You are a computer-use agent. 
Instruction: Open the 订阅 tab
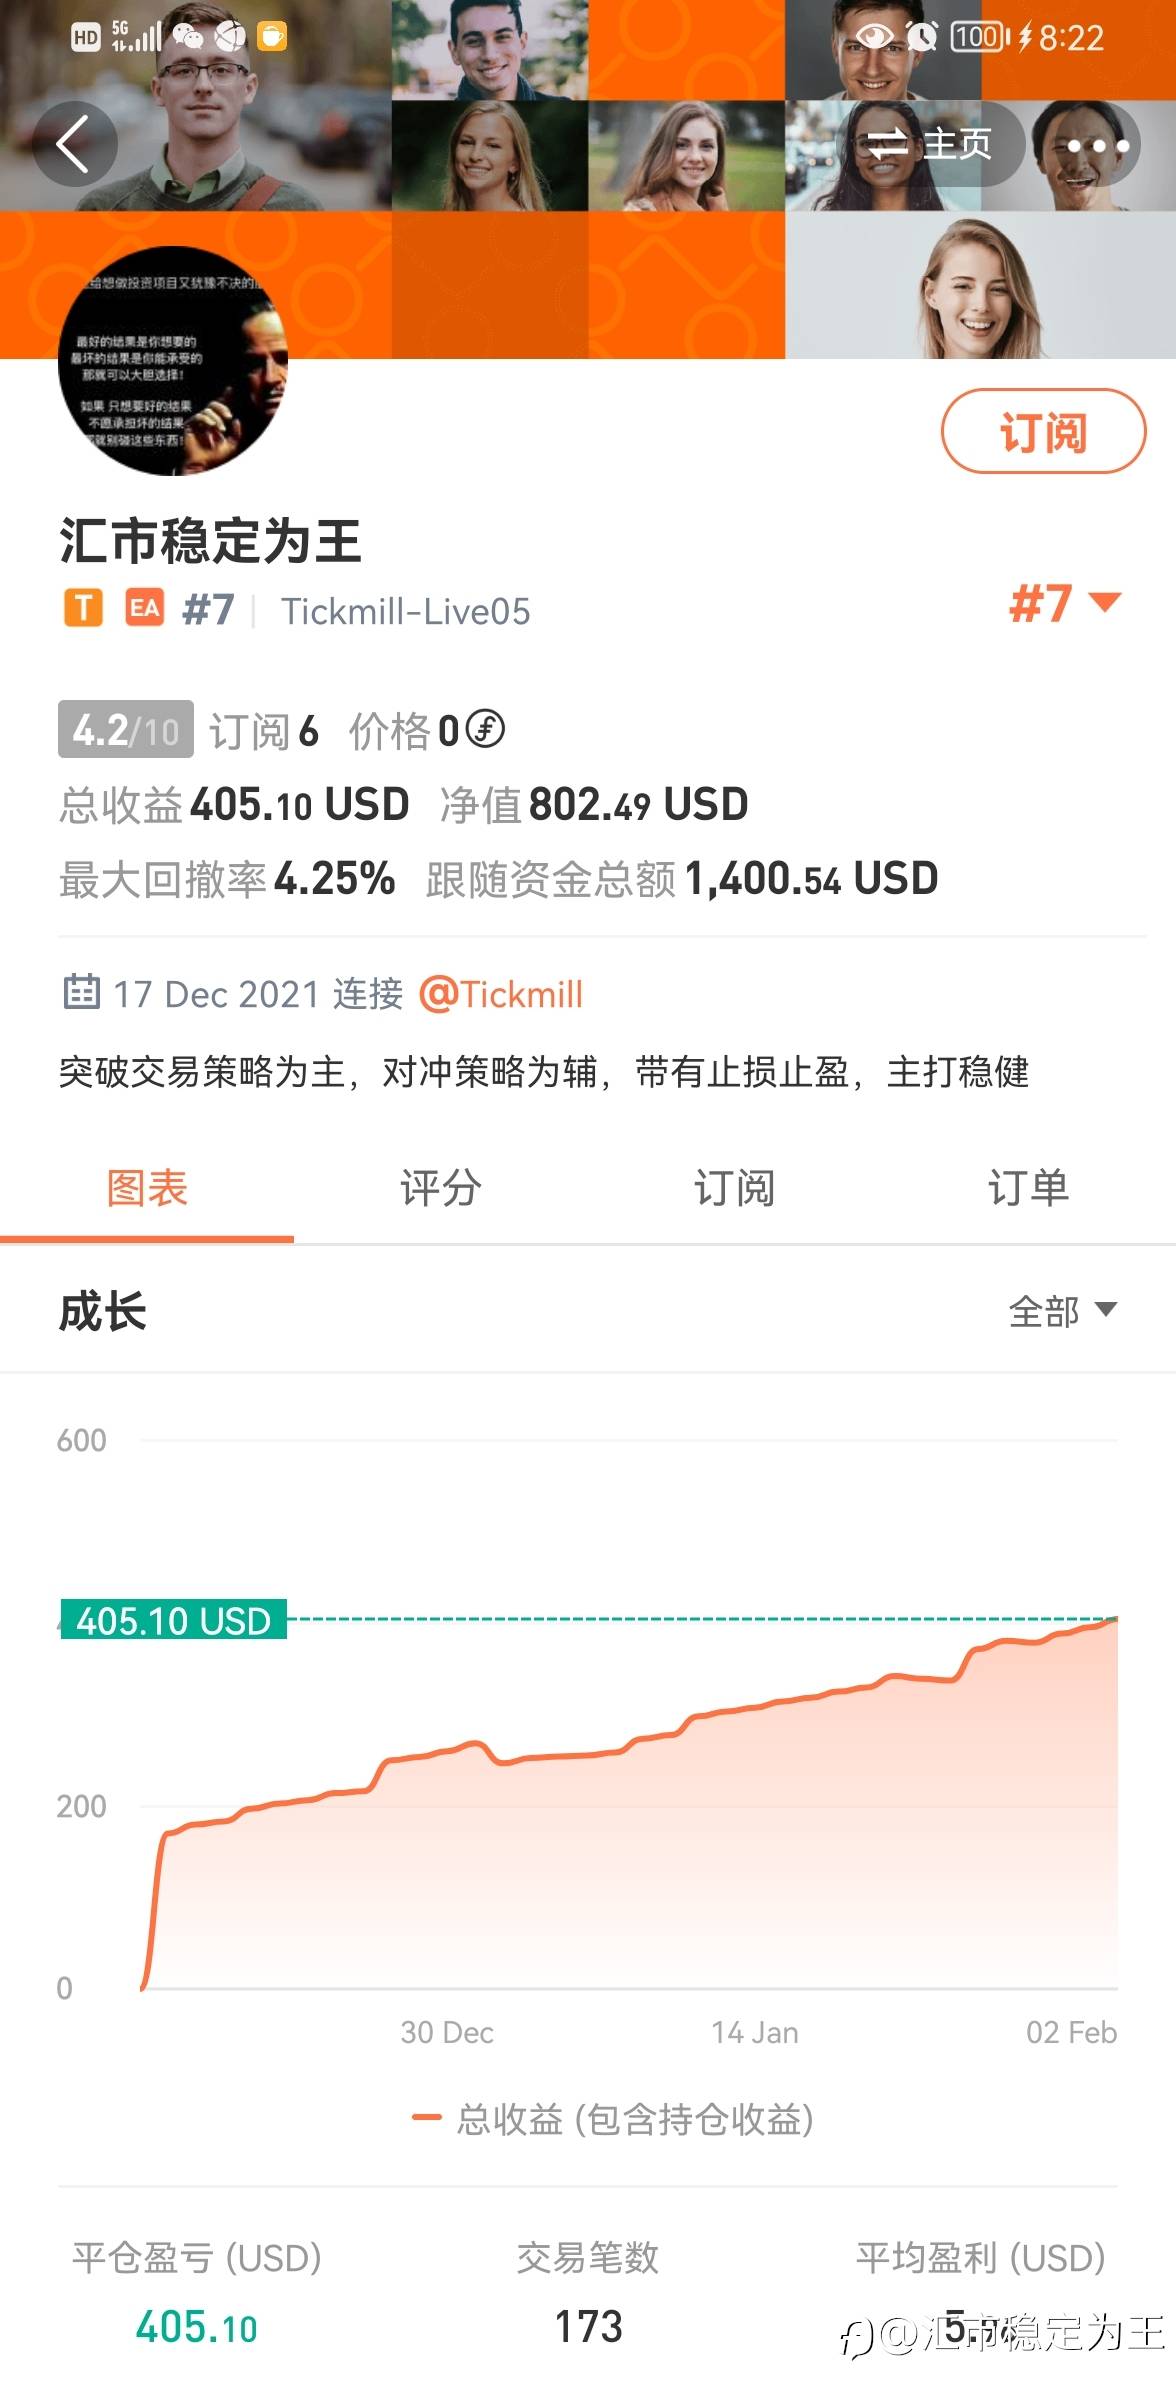[x=734, y=1188]
